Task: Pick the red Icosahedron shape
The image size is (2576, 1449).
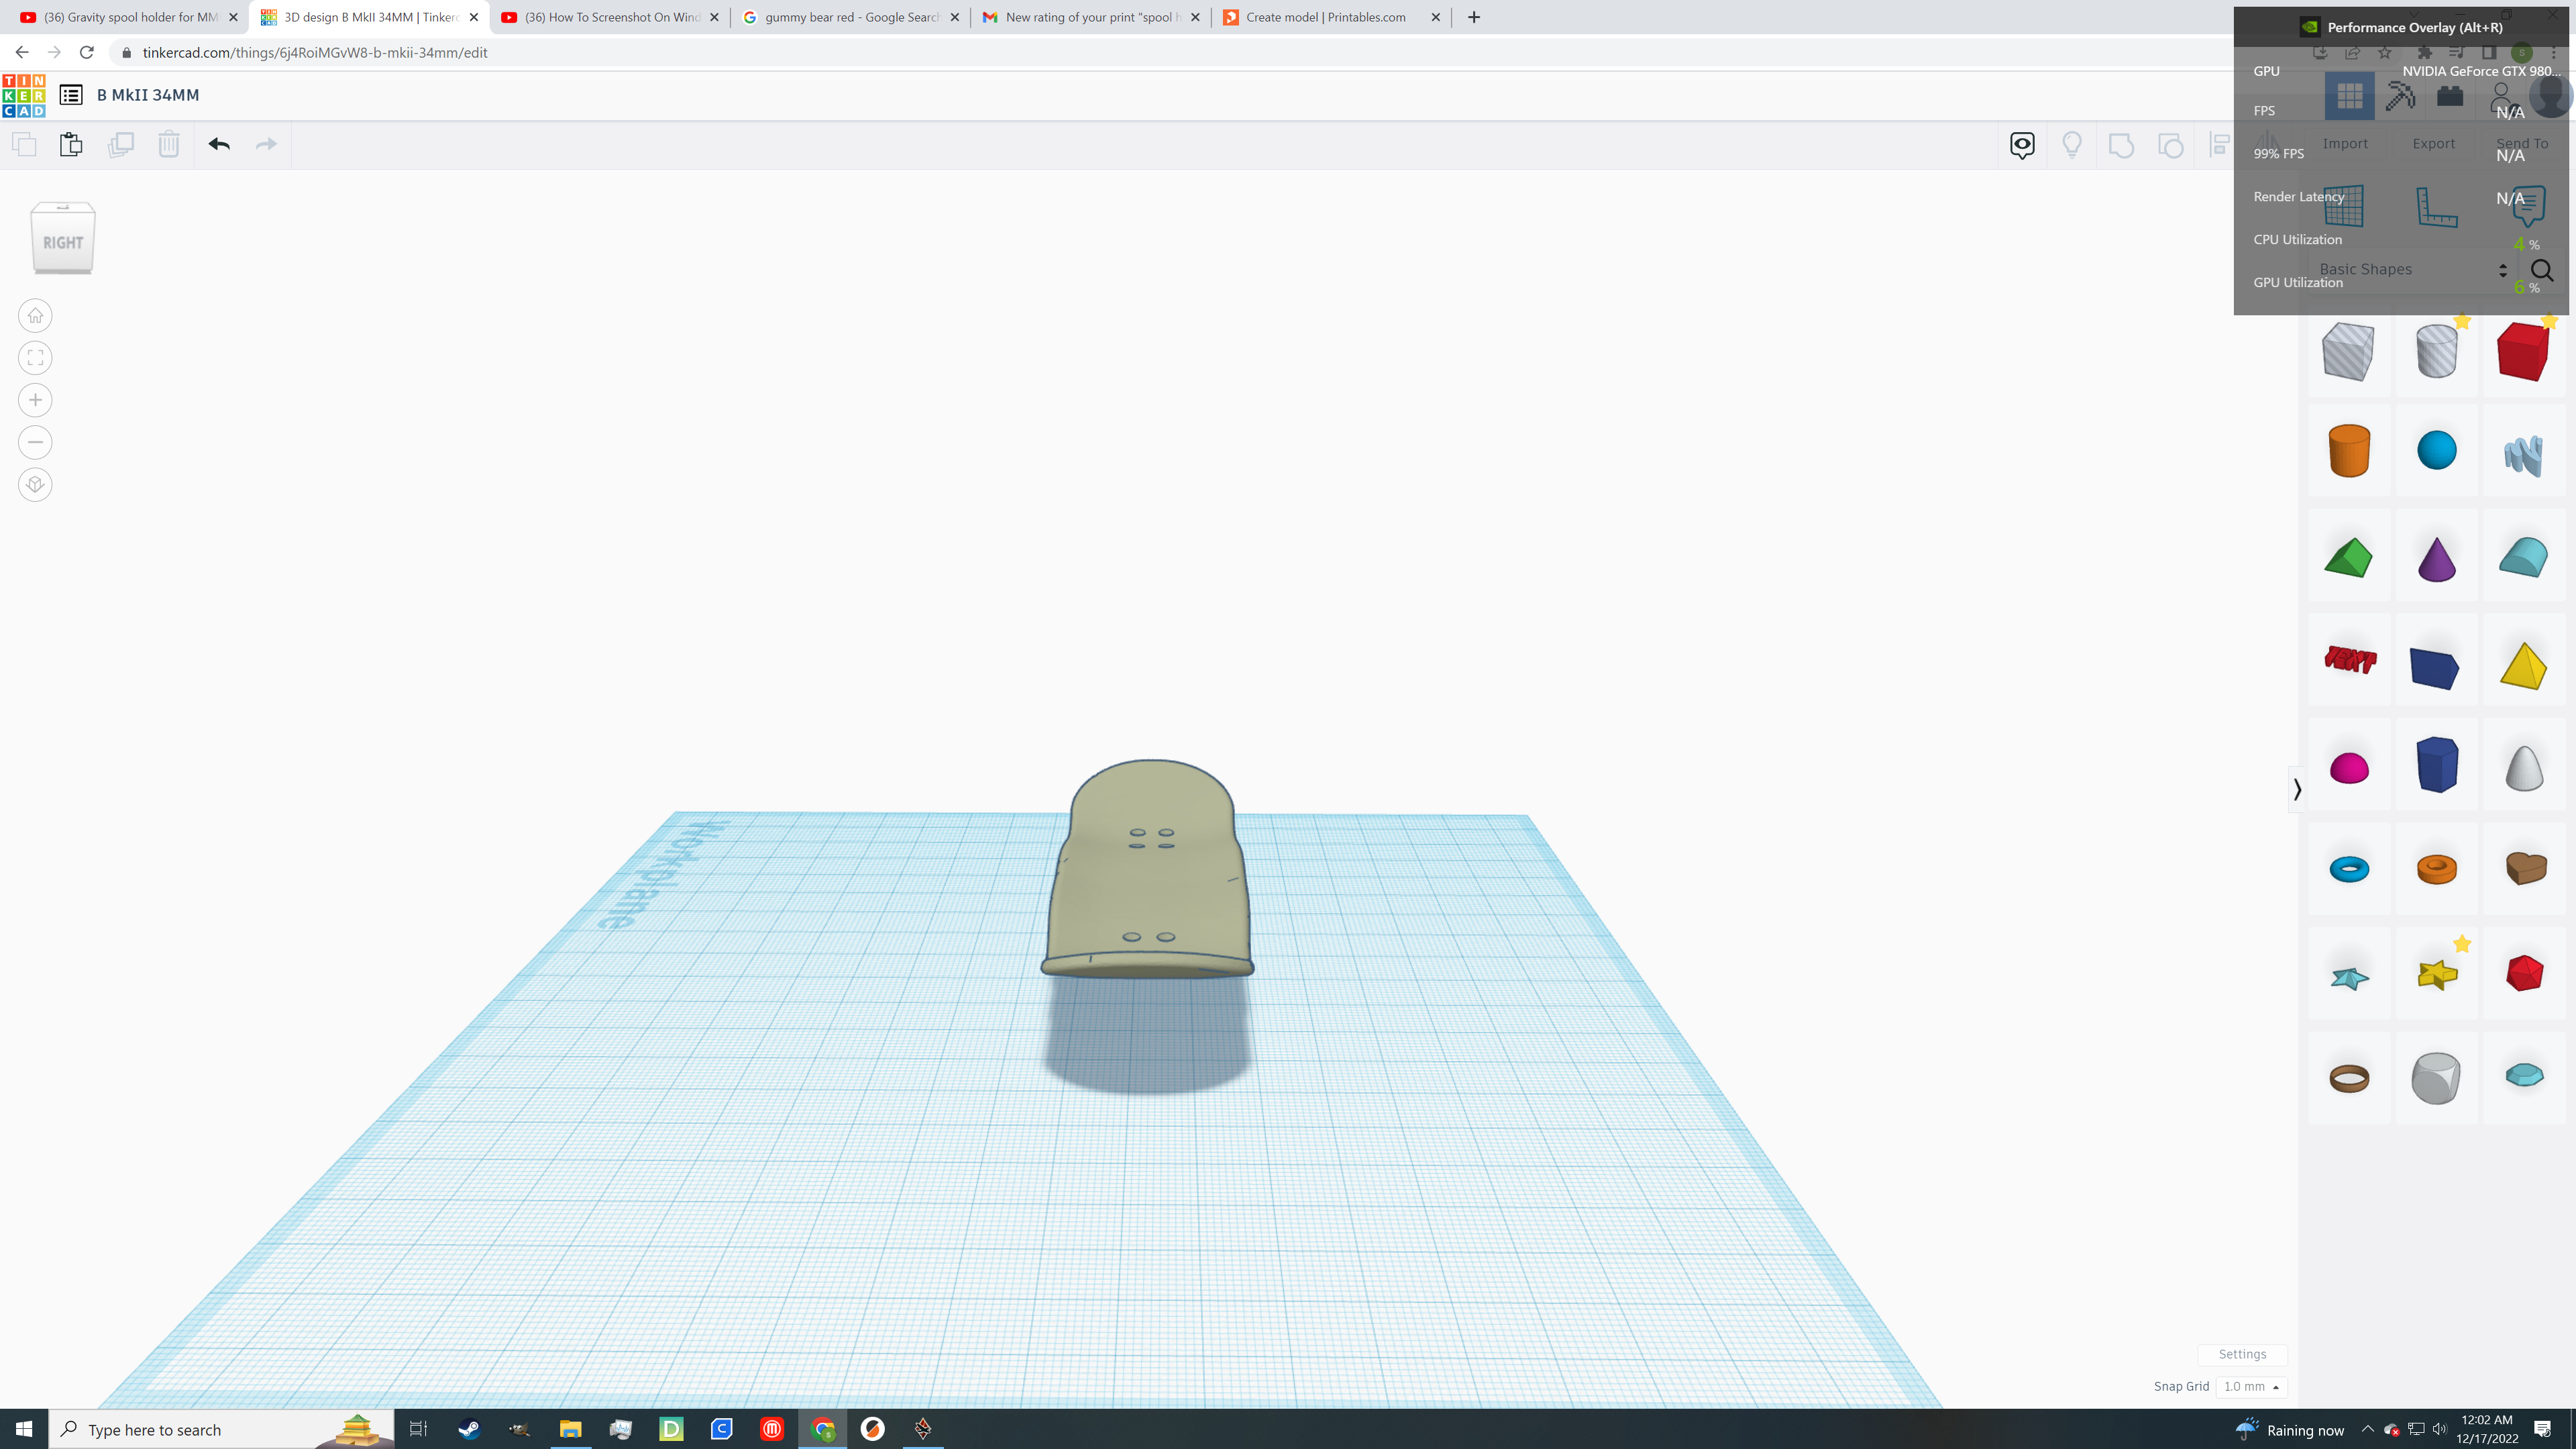Action: point(2524,973)
